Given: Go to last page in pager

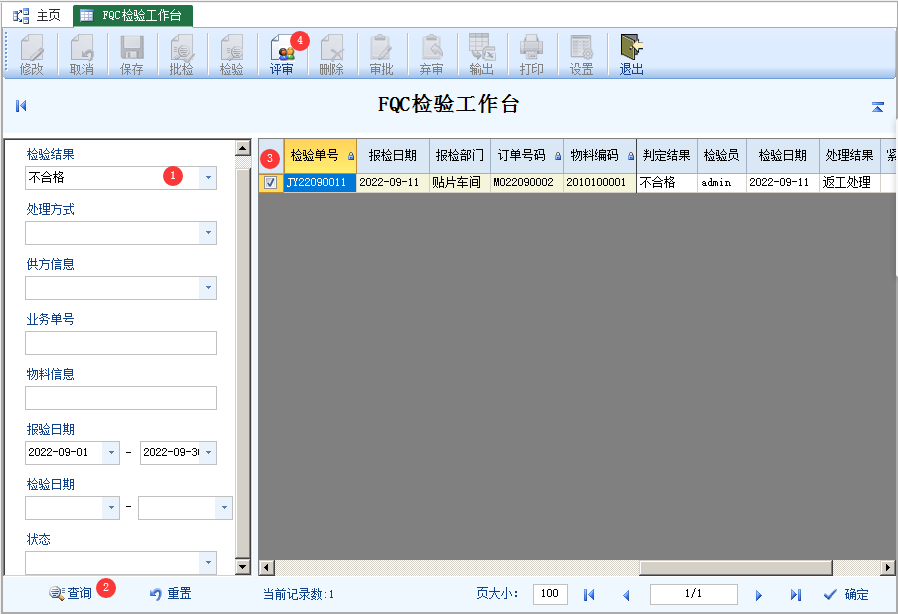Looking at the screenshot, I should (x=795, y=595).
